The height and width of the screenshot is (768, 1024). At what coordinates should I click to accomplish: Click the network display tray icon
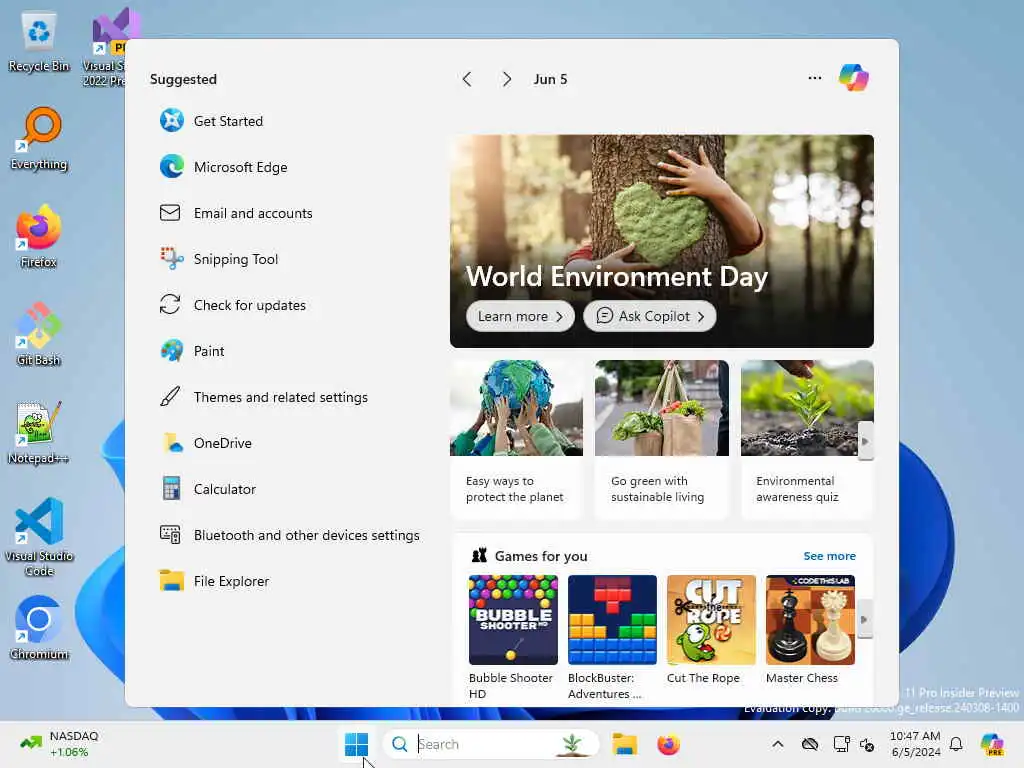click(x=841, y=744)
